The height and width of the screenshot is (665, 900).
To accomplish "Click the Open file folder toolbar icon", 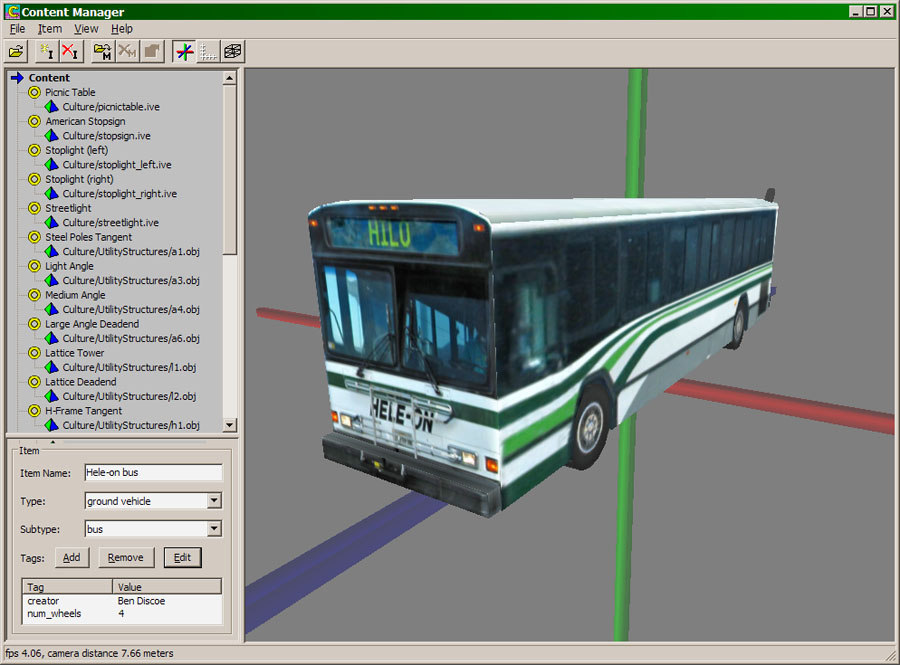I will 16,51.
